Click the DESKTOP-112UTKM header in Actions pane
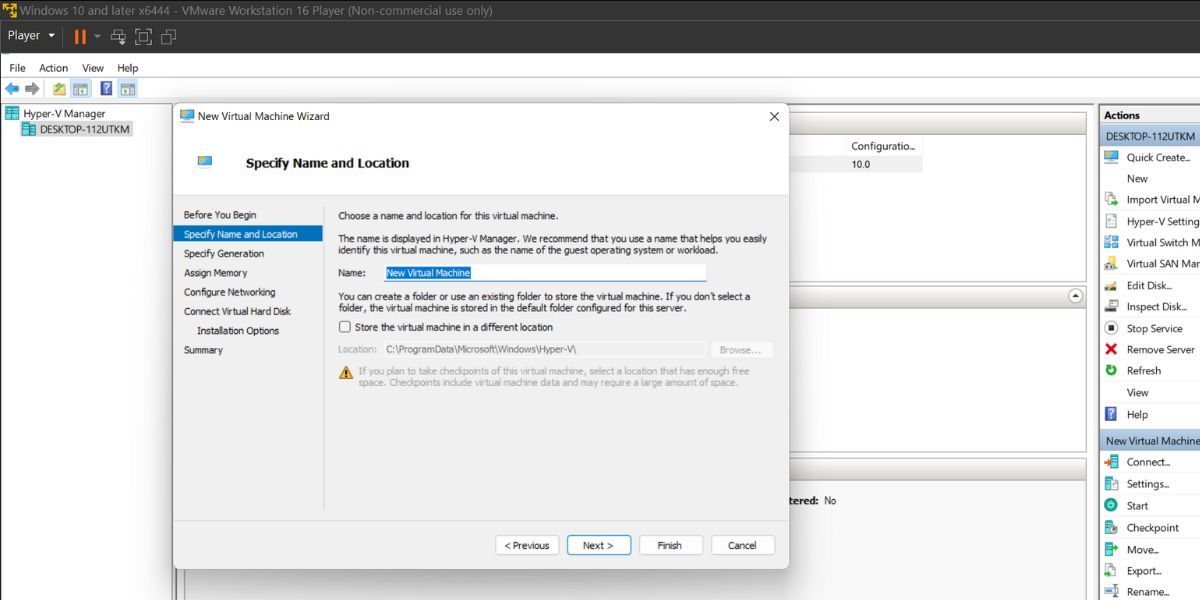This screenshot has height=600, width=1200. pyautogui.click(x=1150, y=136)
